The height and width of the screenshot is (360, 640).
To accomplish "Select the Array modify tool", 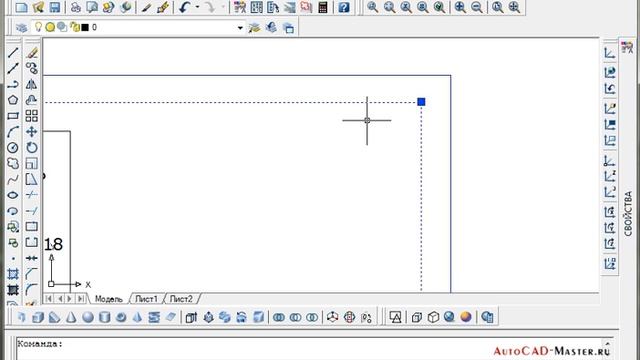I will pyautogui.click(x=32, y=116).
